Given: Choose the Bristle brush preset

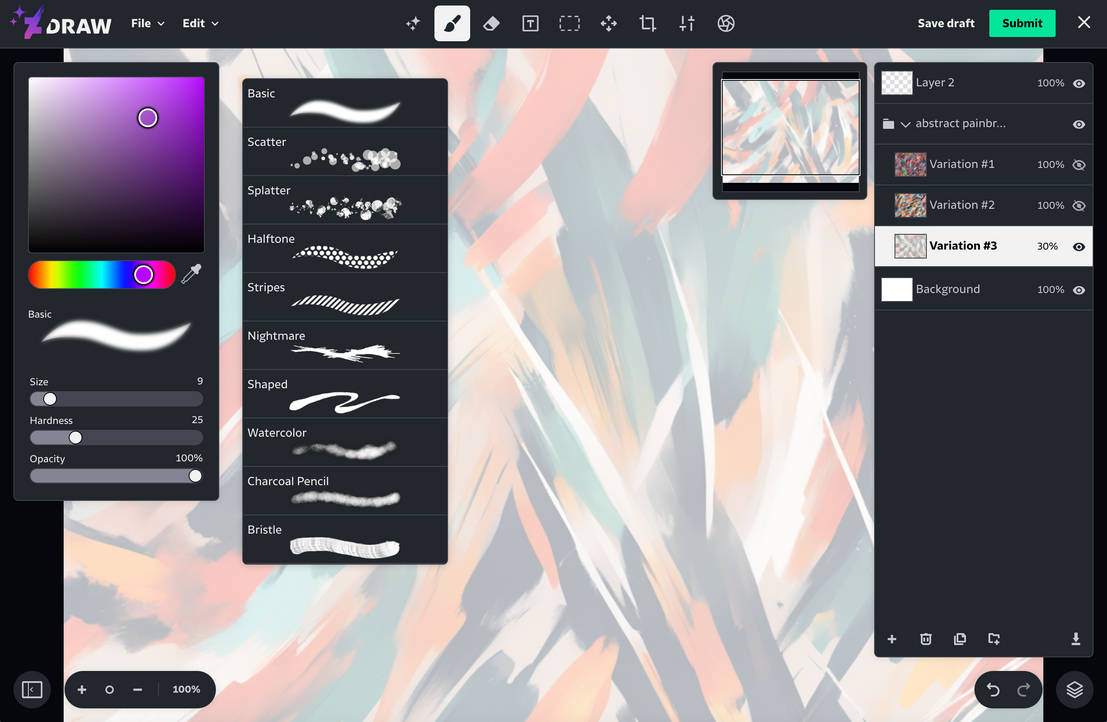Looking at the screenshot, I should pyautogui.click(x=345, y=539).
